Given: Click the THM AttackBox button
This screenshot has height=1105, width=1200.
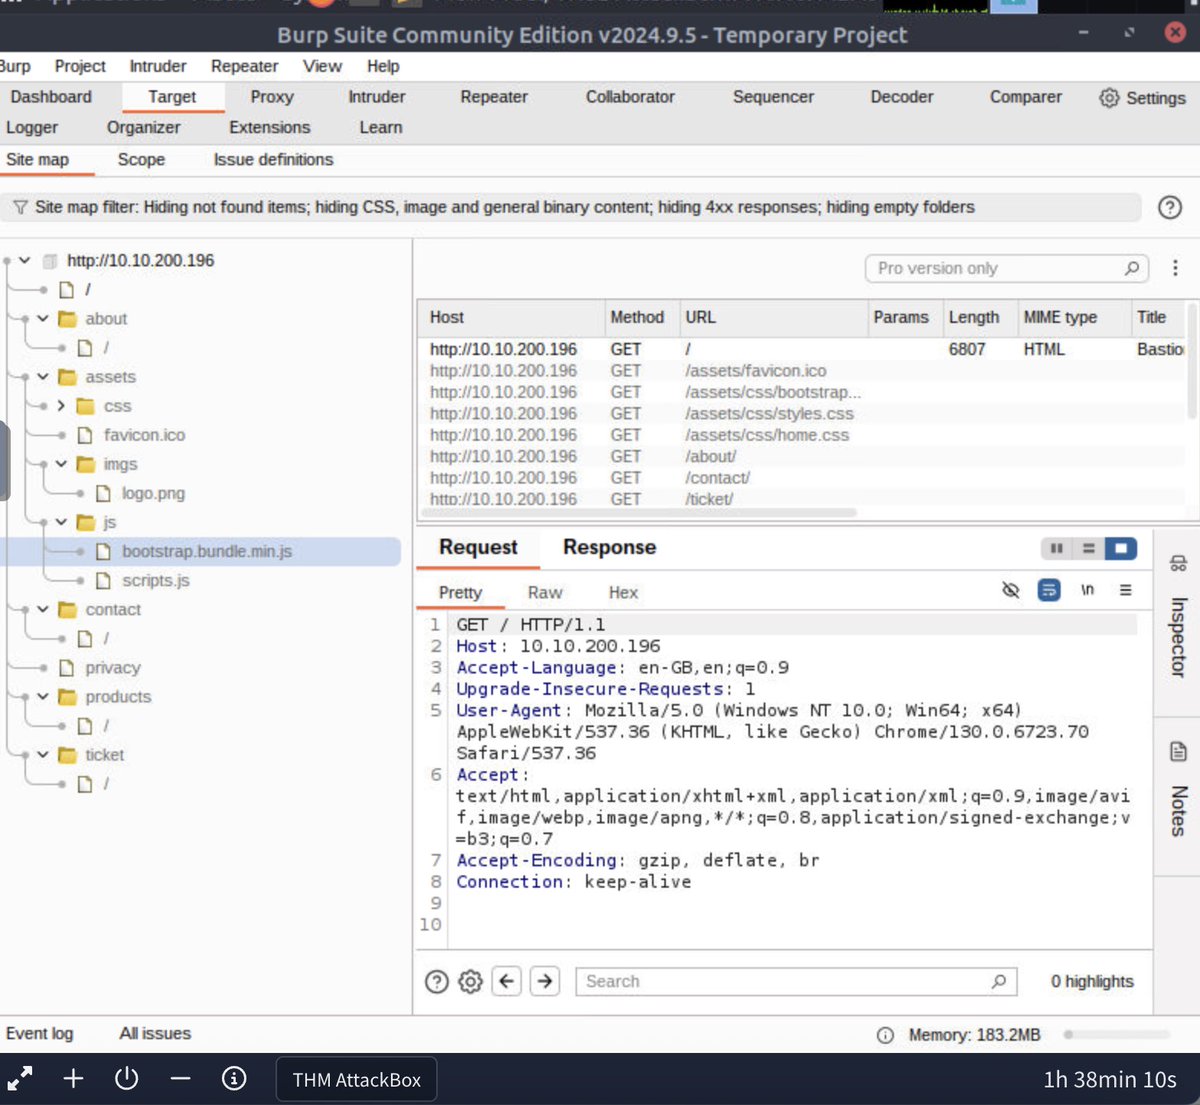Looking at the screenshot, I should pos(356,1080).
